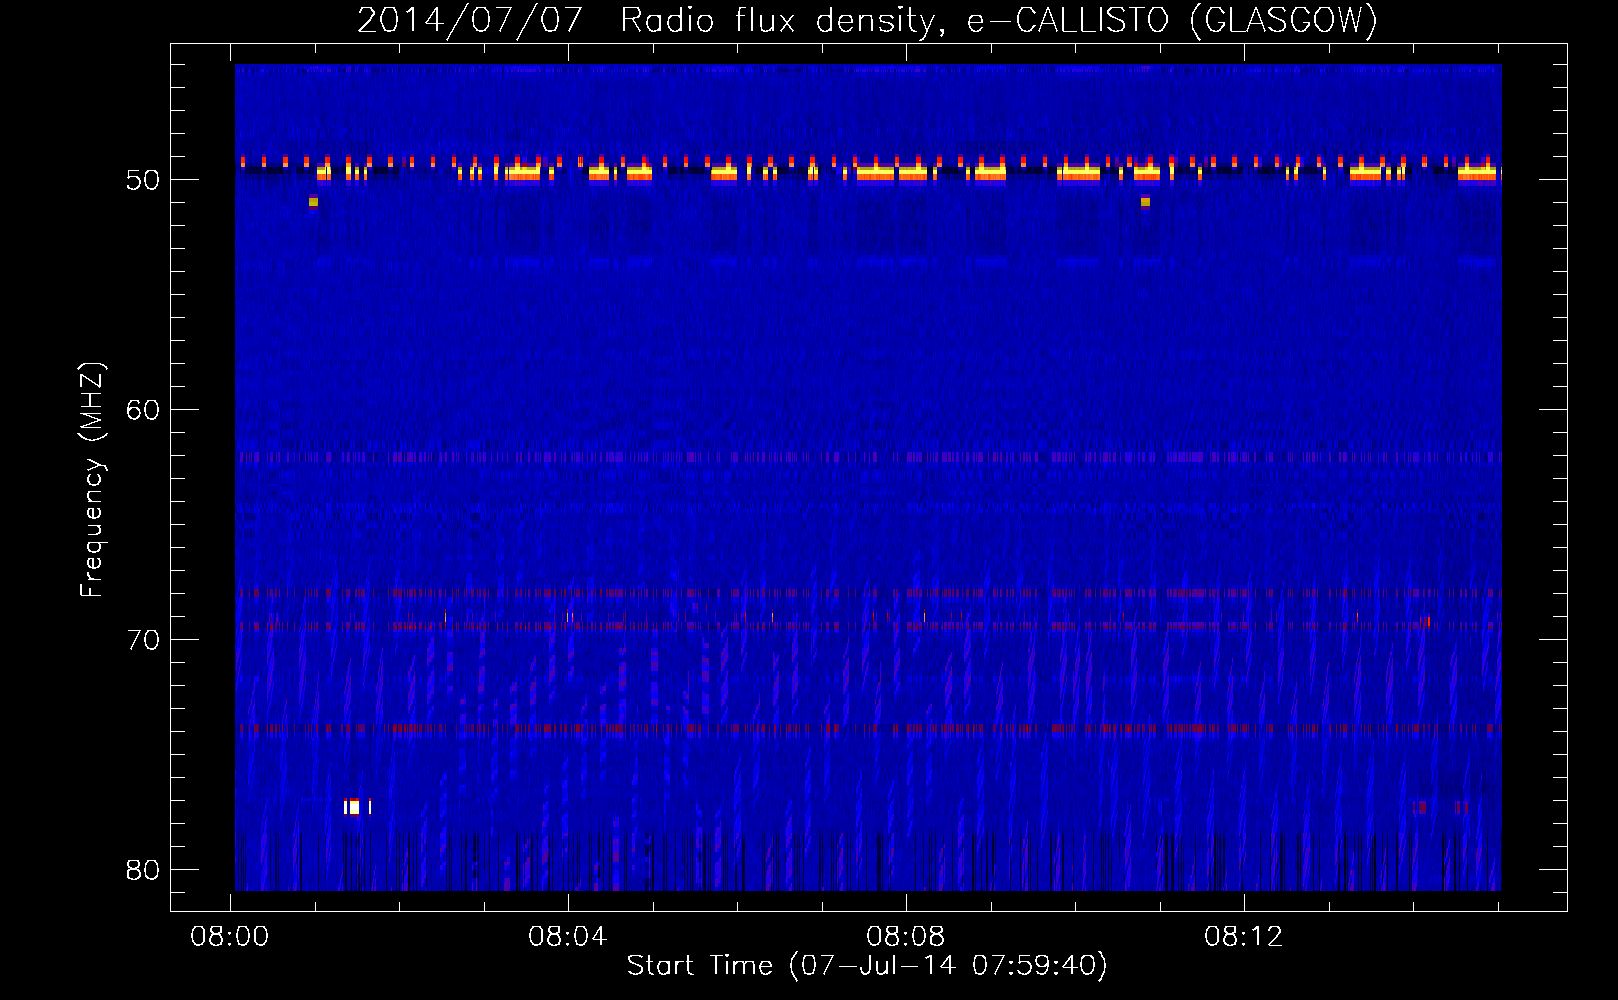The height and width of the screenshot is (1000, 1618).
Task: Click the 08:04 time tick label
Action: [x=568, y=937]
